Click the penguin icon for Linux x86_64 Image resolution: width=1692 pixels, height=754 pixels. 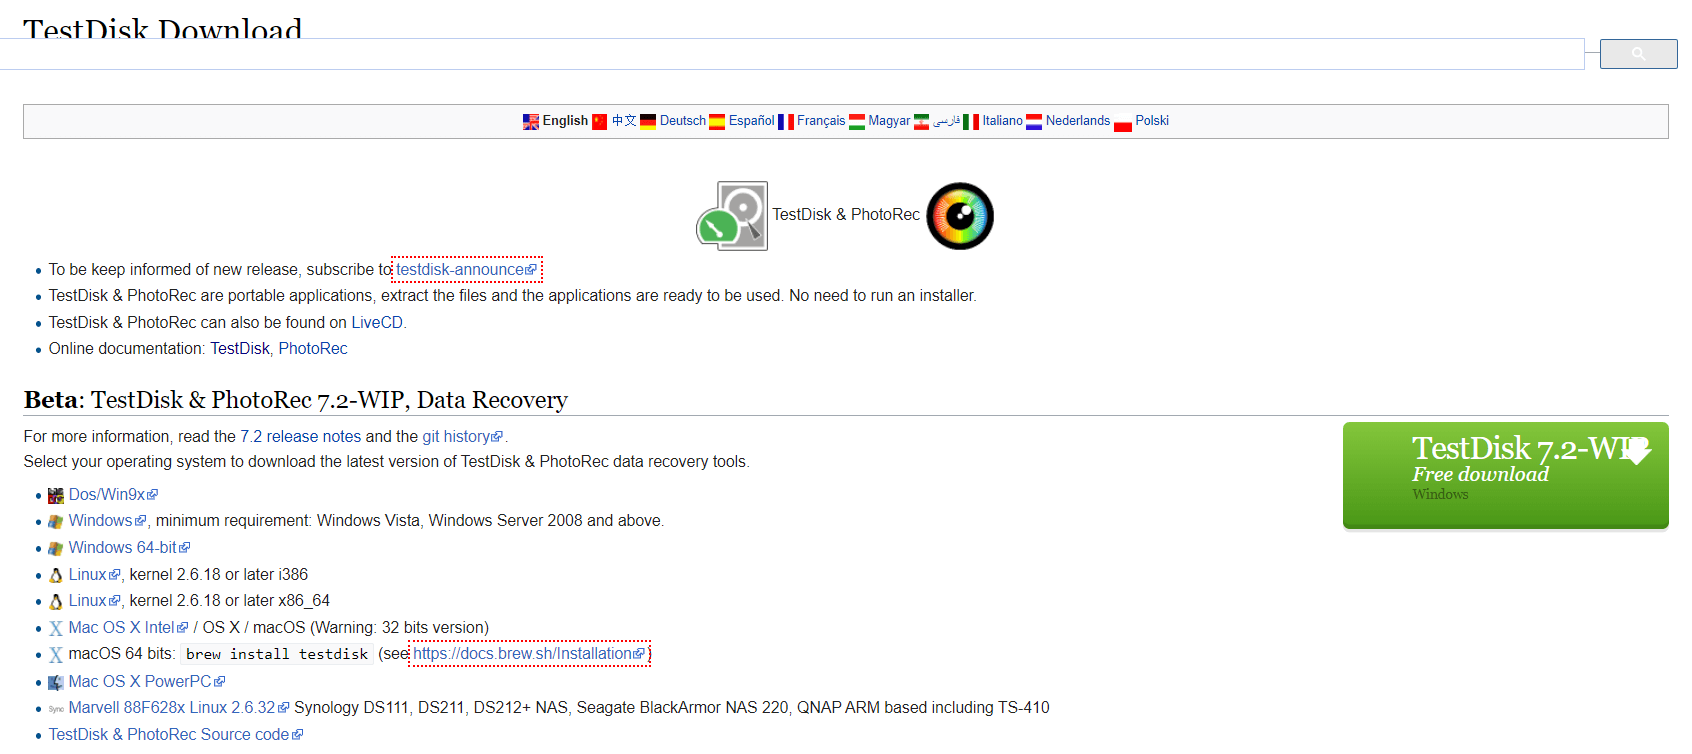(x=56, y=601)
